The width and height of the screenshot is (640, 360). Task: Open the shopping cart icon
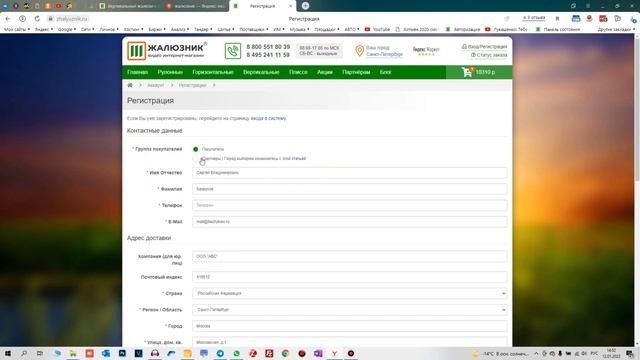pos(467,72)
